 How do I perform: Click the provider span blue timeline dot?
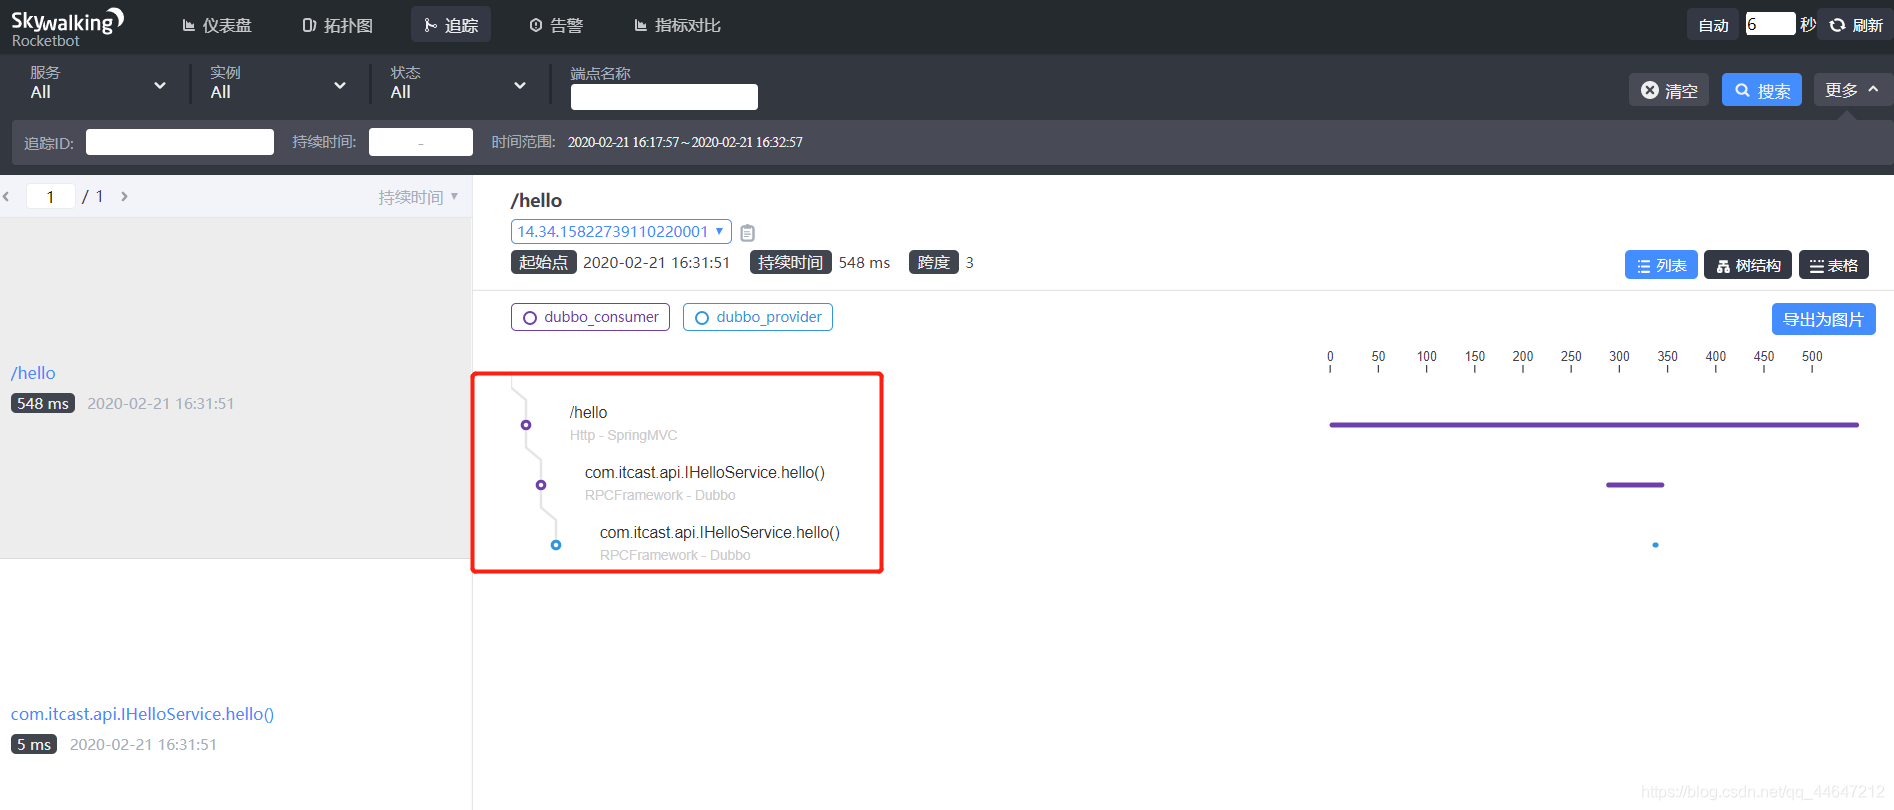[1656, 545]
